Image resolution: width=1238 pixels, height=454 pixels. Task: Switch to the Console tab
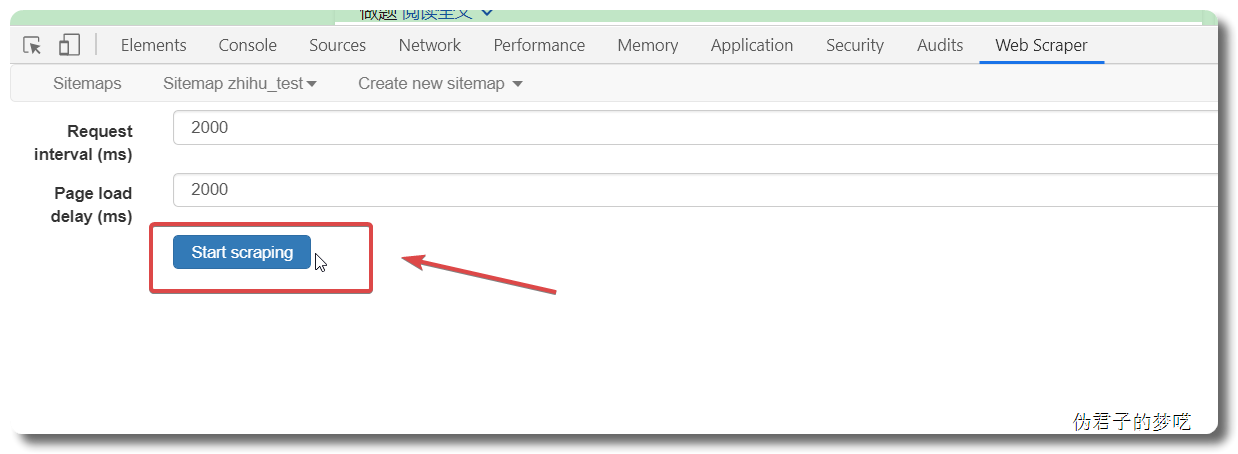(248, 45)
